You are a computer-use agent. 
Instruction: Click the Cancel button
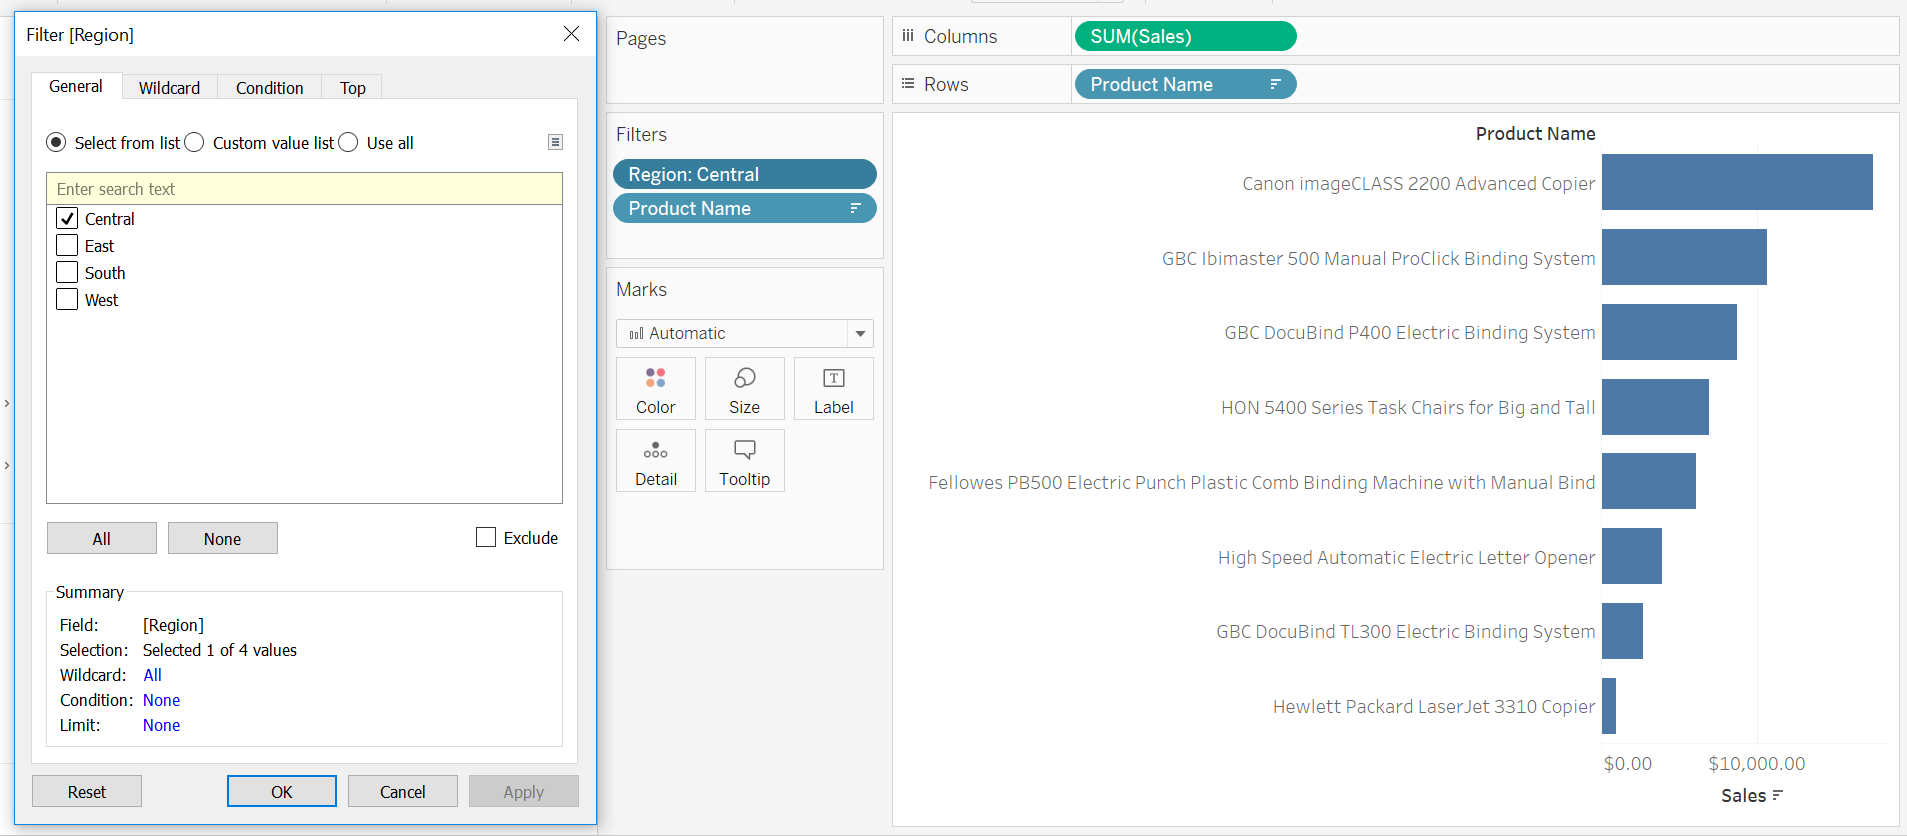tap(403, 791)
